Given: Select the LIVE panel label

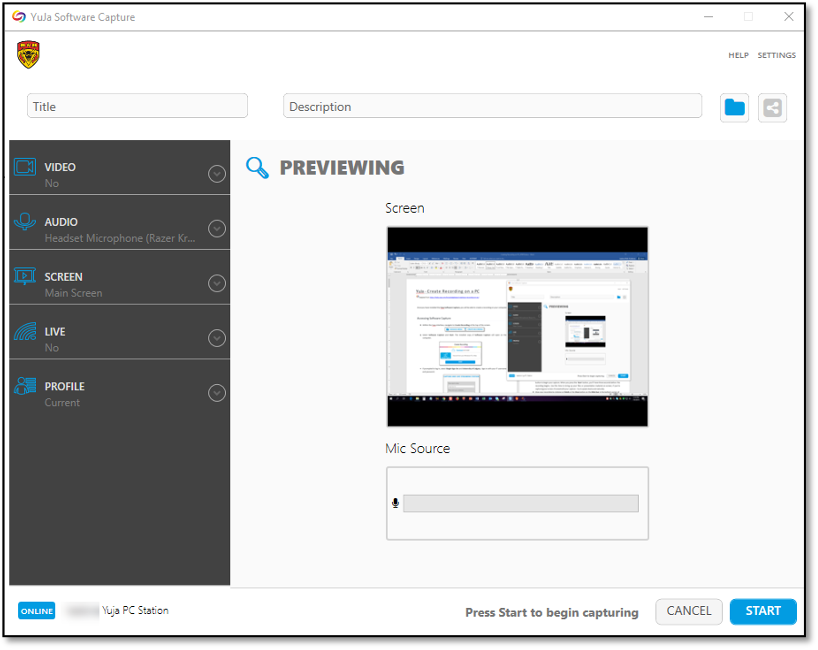Looking at the screenshot, I should [55, 331].
